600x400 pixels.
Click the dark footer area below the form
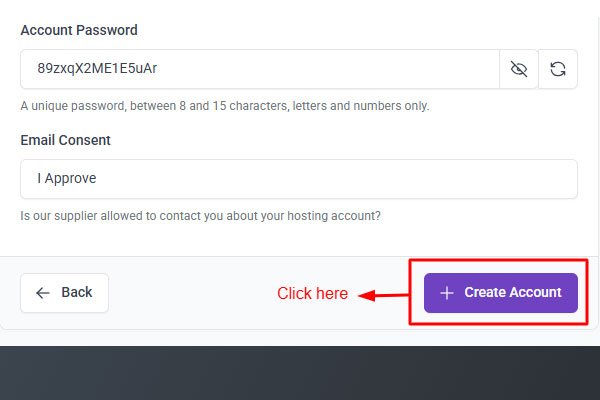tap(300, 375)
